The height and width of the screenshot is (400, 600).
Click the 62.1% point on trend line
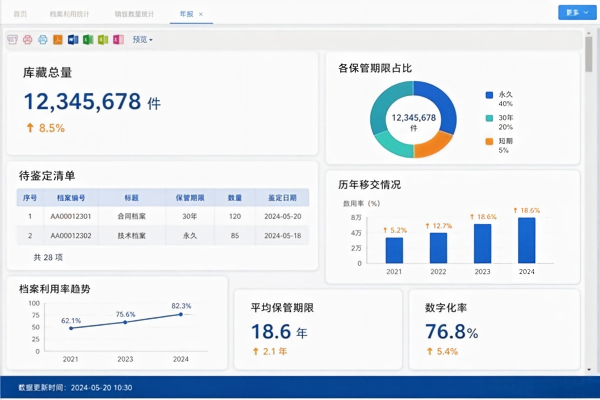(x=71, y=328)
